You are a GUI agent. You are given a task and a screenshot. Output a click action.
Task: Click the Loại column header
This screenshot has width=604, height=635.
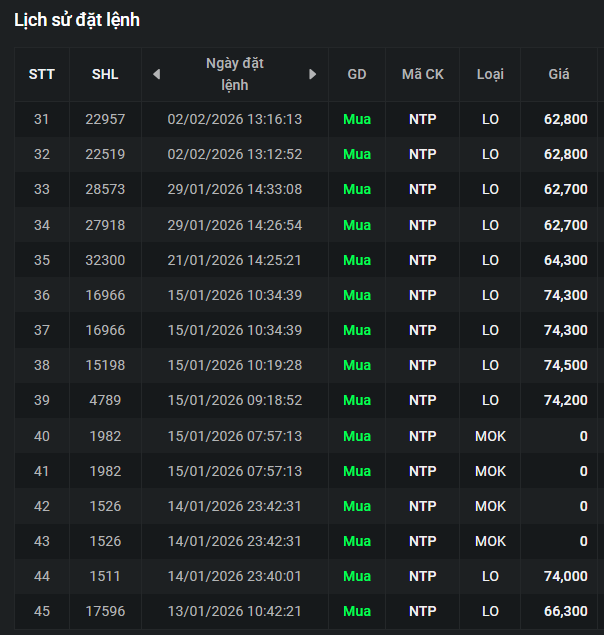490,75
